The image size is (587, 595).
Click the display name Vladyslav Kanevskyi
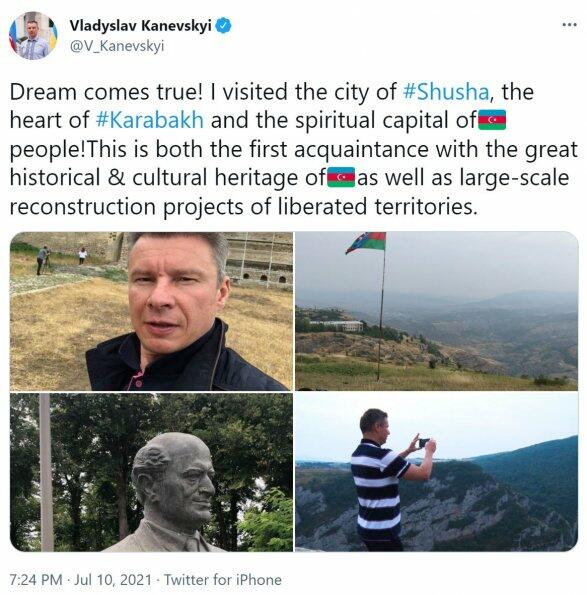tap(140, 26)
